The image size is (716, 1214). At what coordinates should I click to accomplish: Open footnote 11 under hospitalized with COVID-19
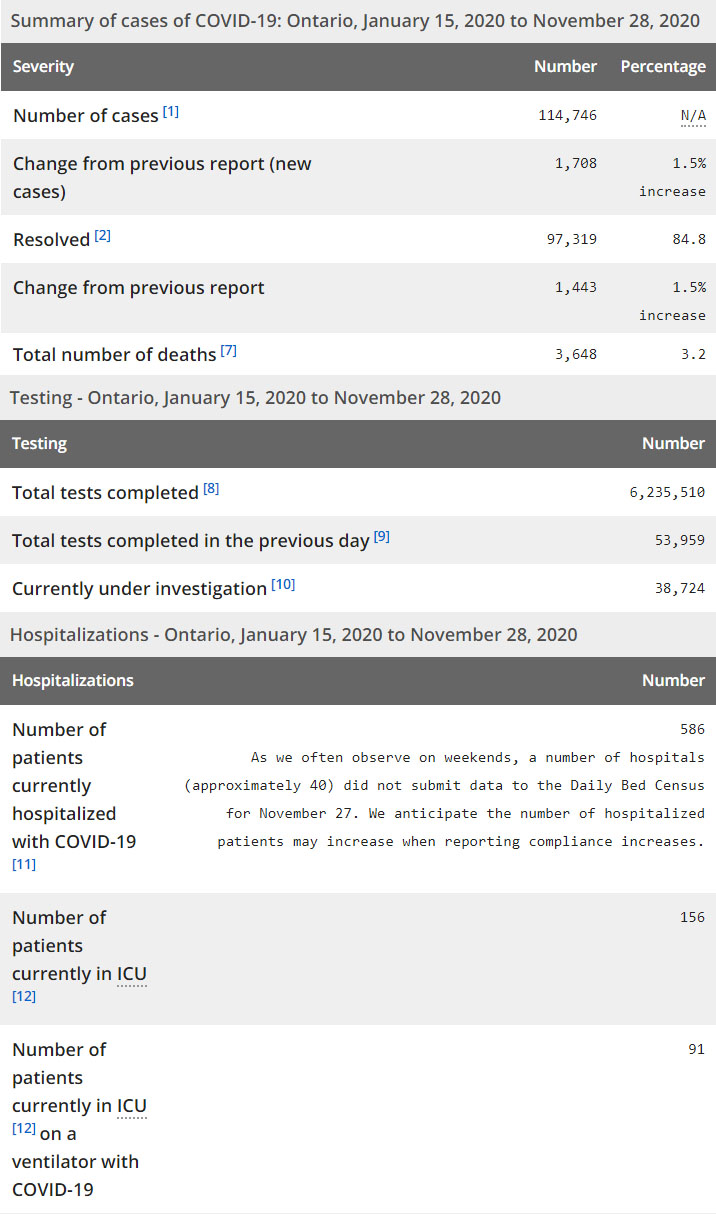[x=24, y=865]
